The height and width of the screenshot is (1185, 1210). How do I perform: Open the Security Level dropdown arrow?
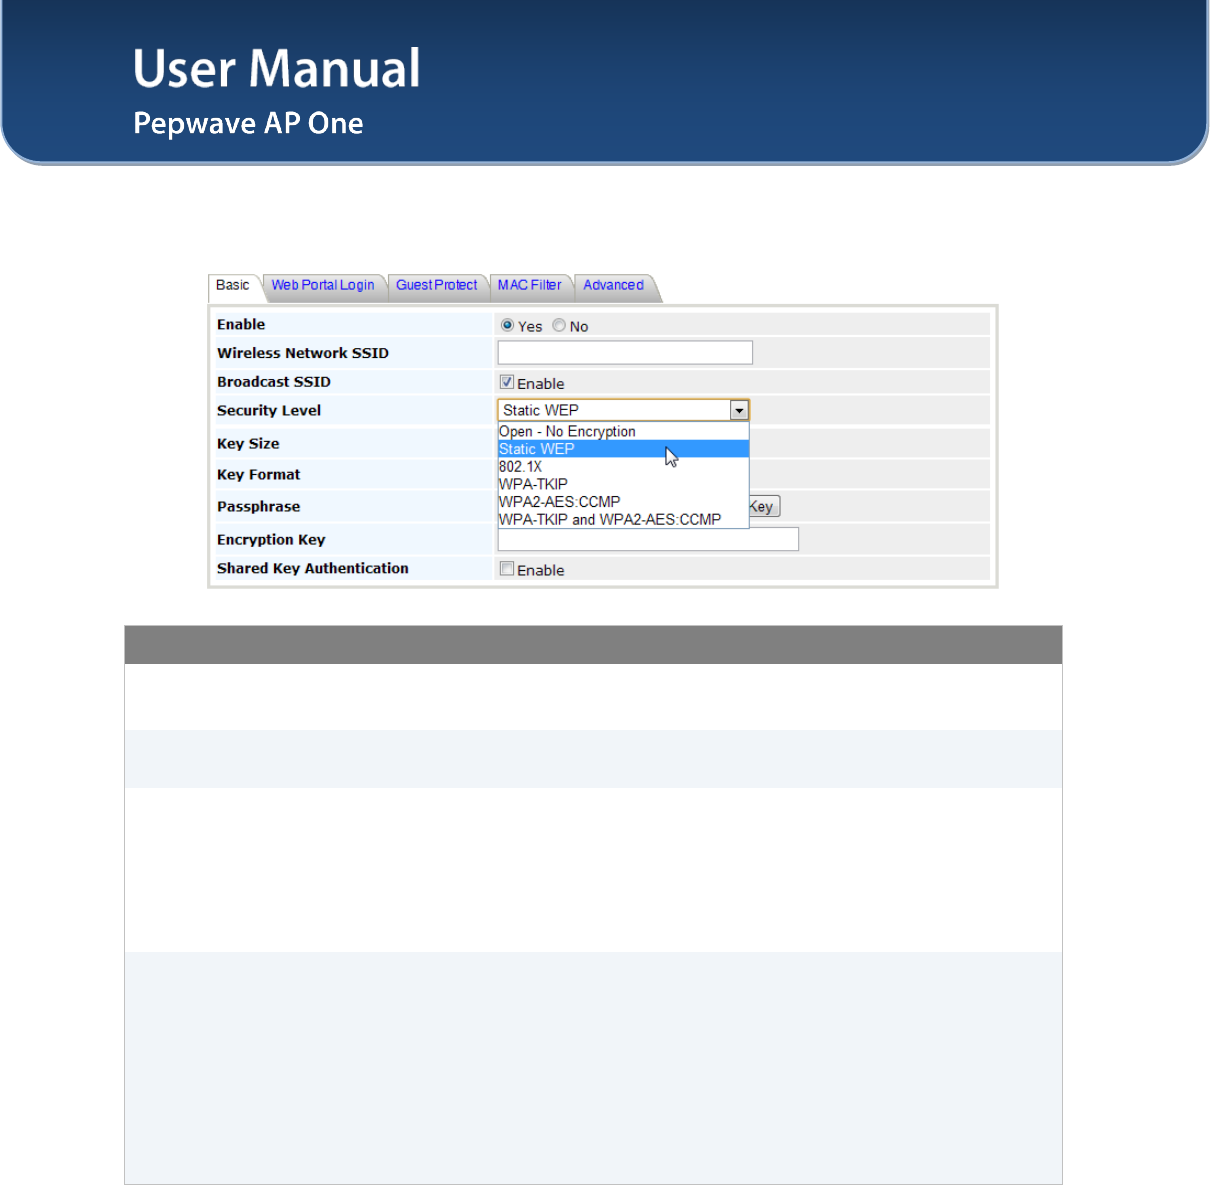[739, 410]
